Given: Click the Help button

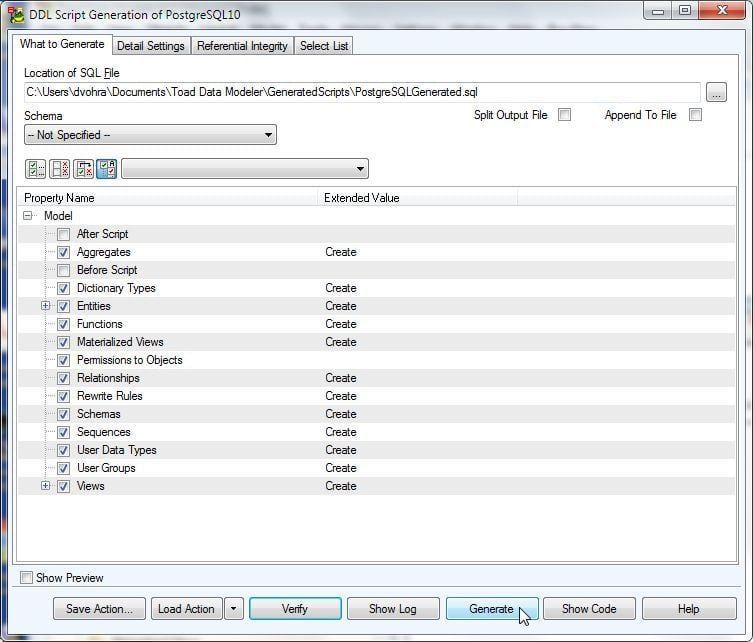Looking at the screenshot, I should coord(689,609).
